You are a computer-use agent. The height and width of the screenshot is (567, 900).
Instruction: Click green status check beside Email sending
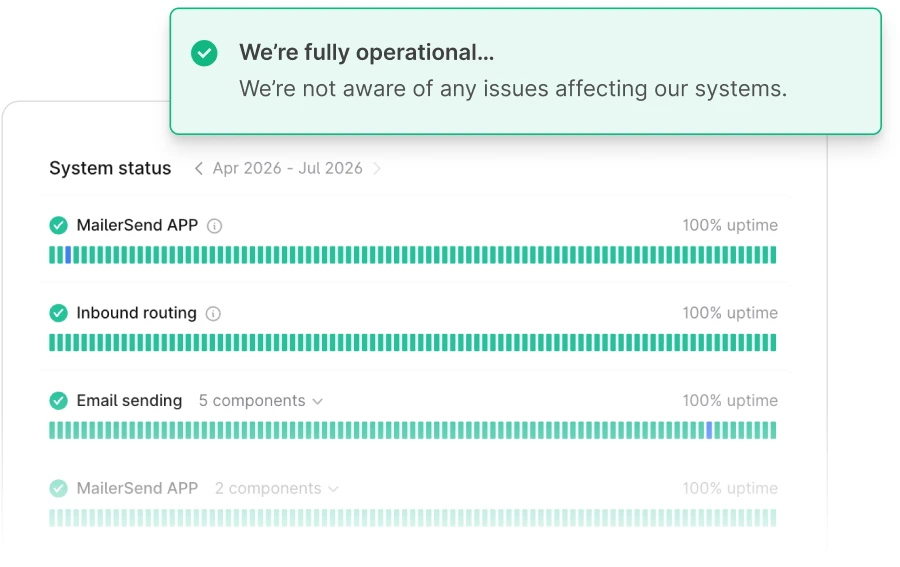coord(58,401)
